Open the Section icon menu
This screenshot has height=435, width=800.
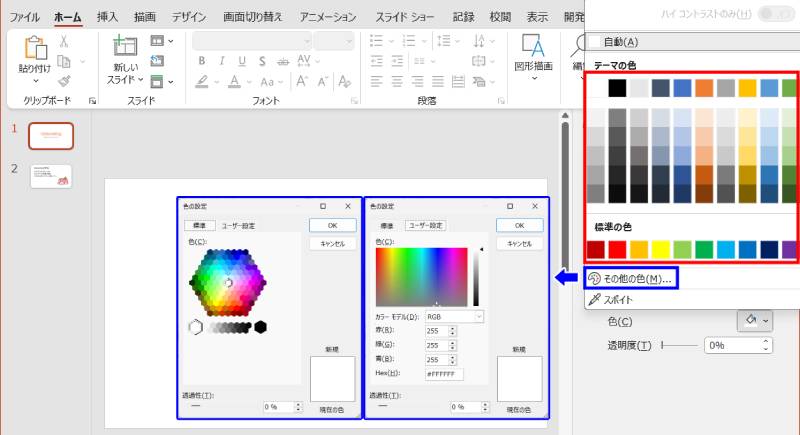tap(157, 81)
